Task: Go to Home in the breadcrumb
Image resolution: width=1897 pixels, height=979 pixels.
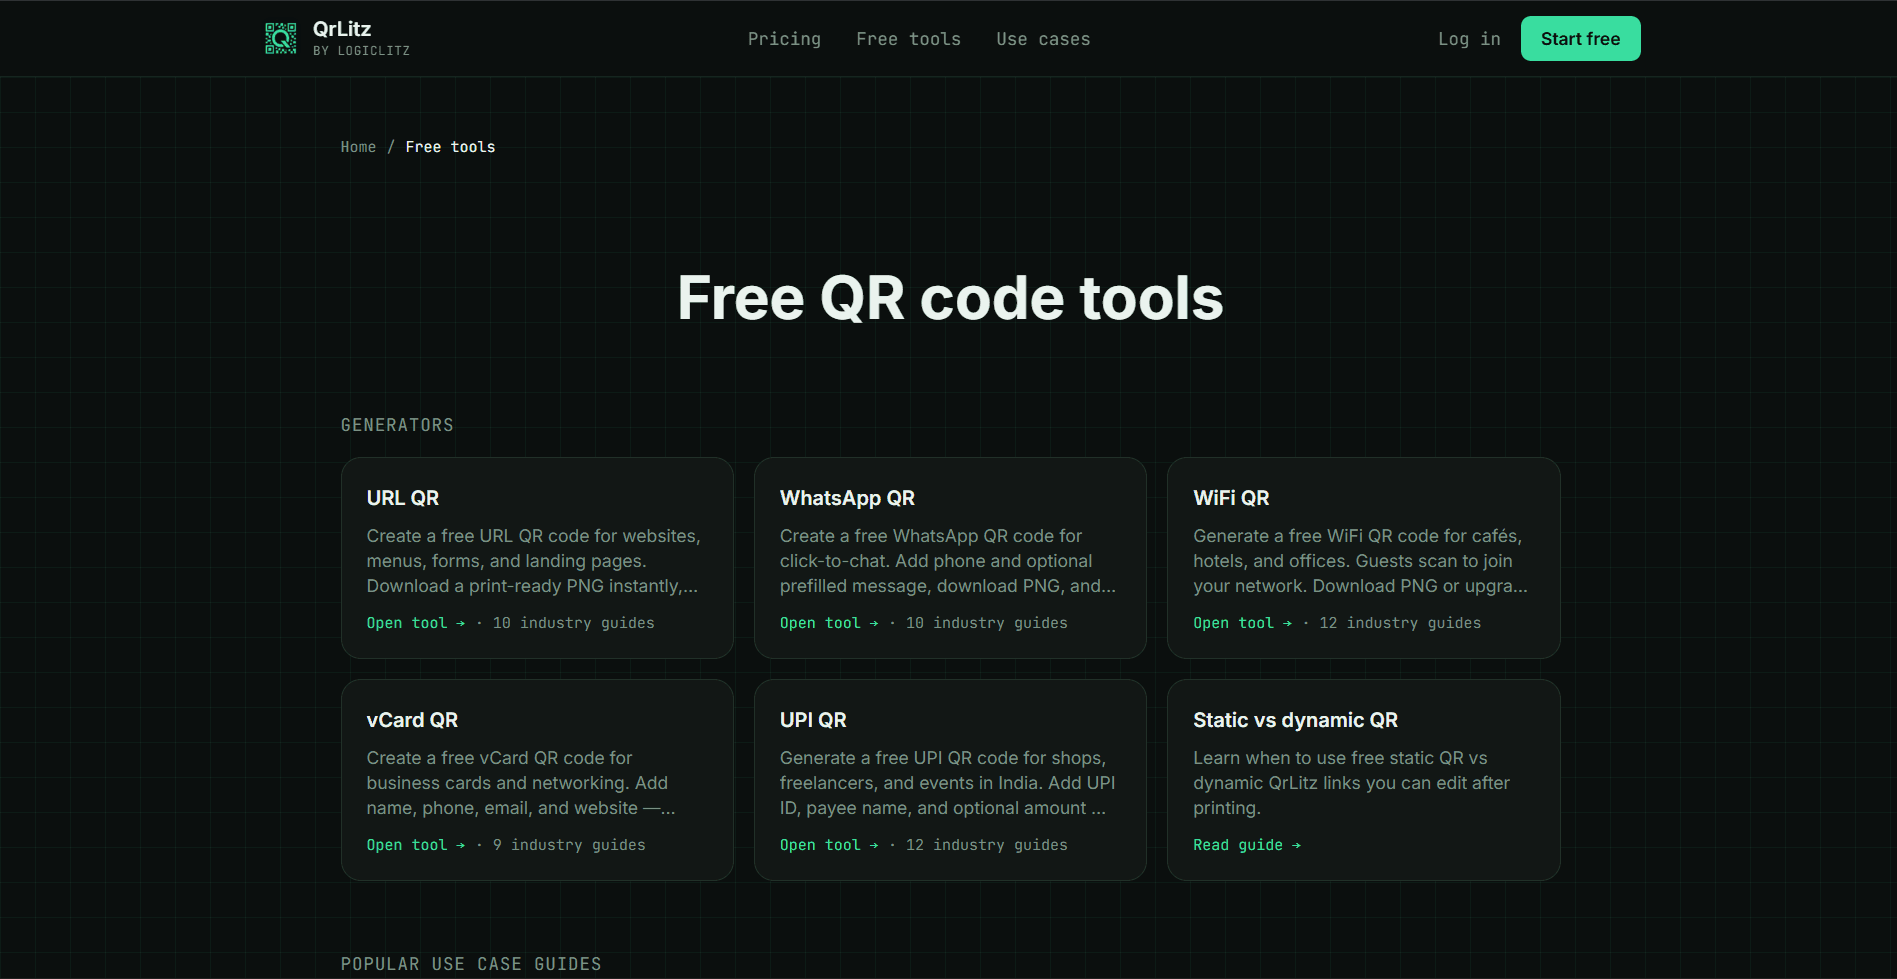Action: [x=358, y=147]
